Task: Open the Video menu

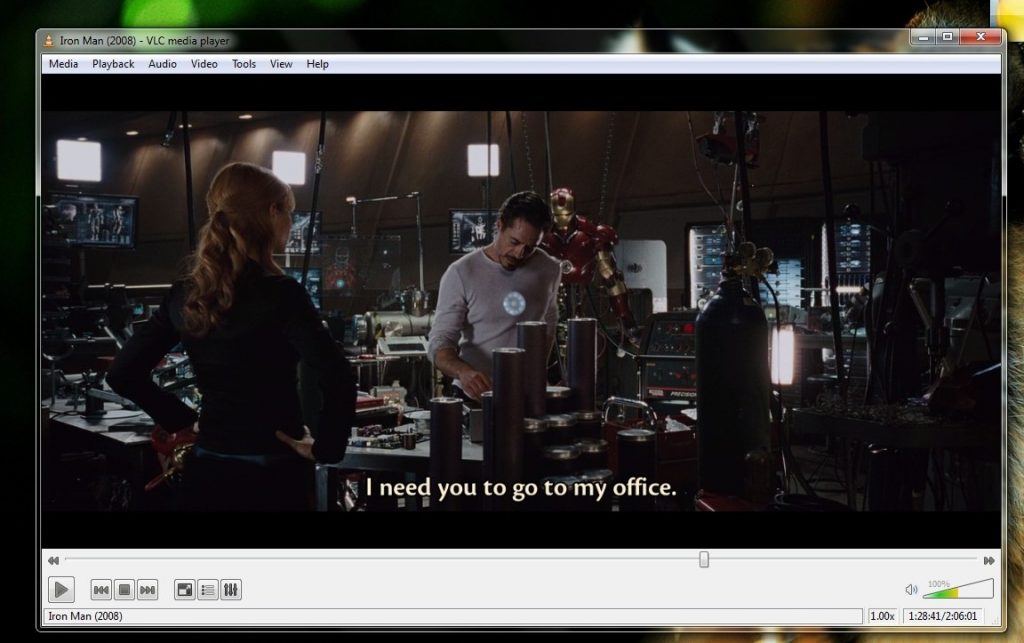Action: 204,64
